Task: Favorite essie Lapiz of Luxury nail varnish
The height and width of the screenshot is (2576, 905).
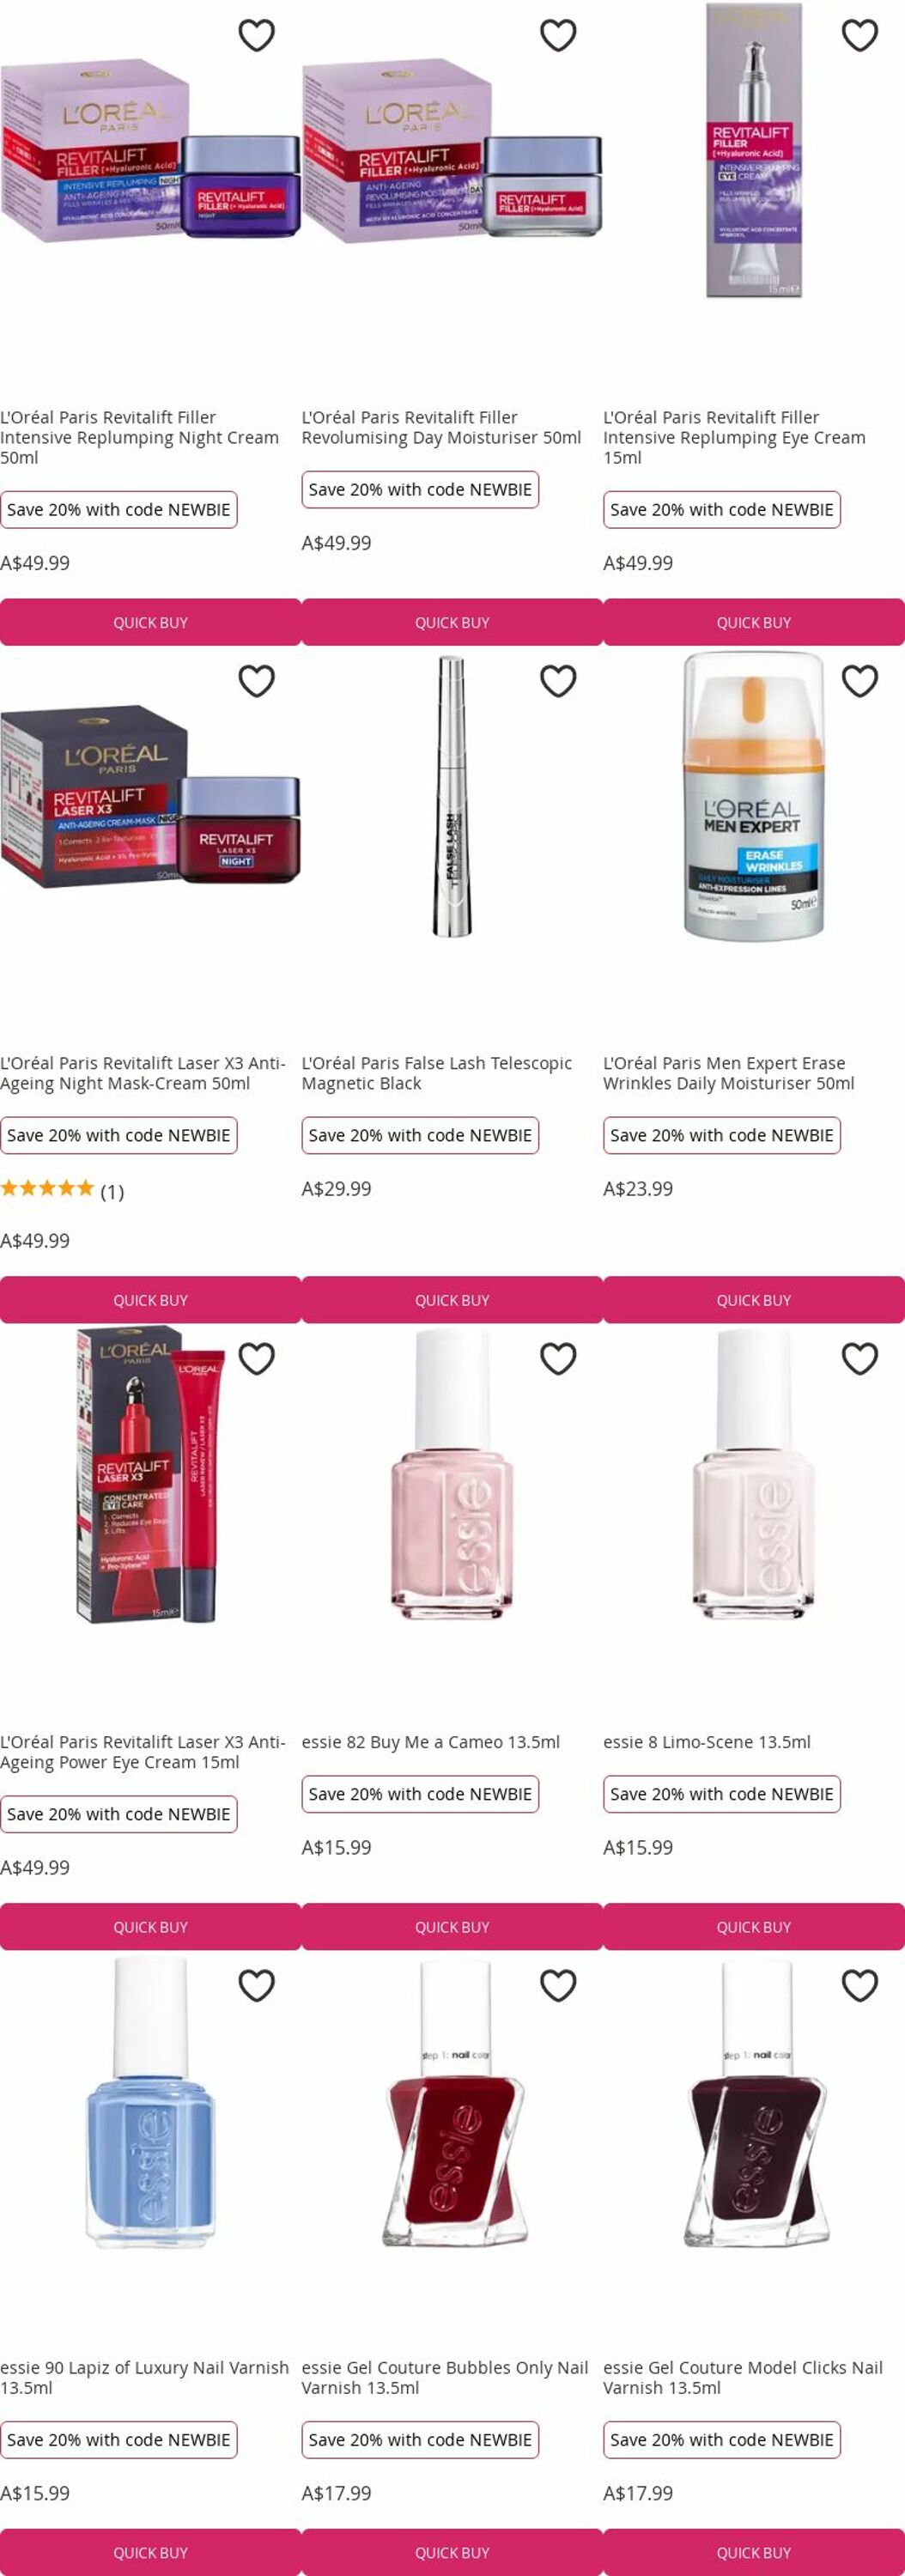Action: pos(256,1985)
